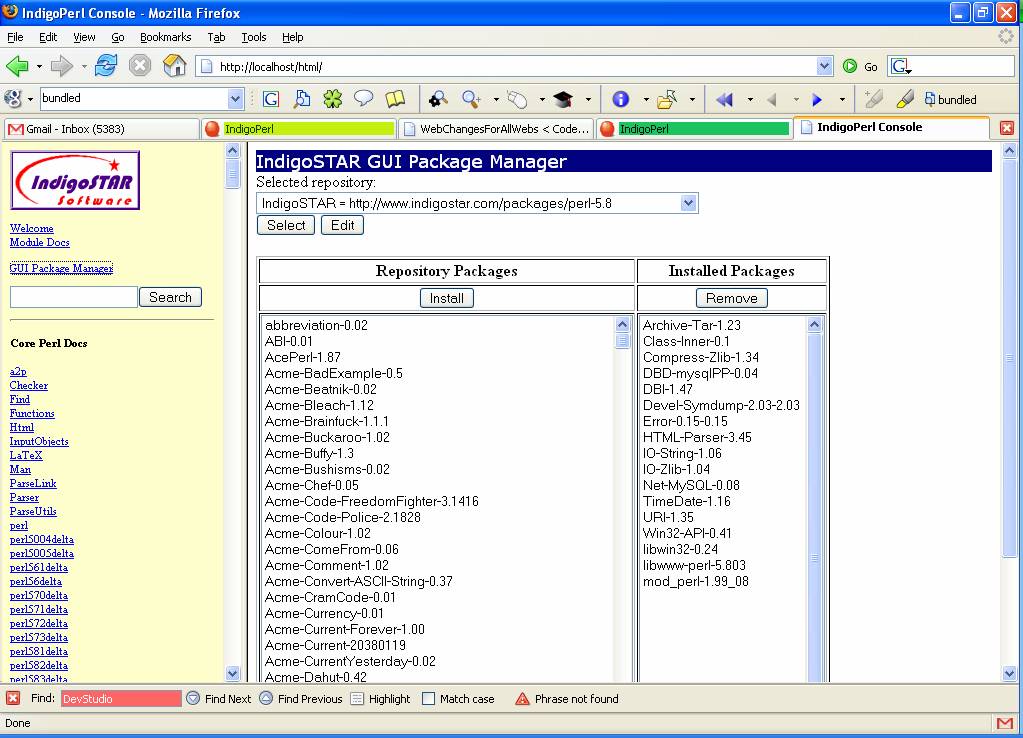
Task: Click the four-leaf clover toolbar icon
Action: [x=332, y=99]
